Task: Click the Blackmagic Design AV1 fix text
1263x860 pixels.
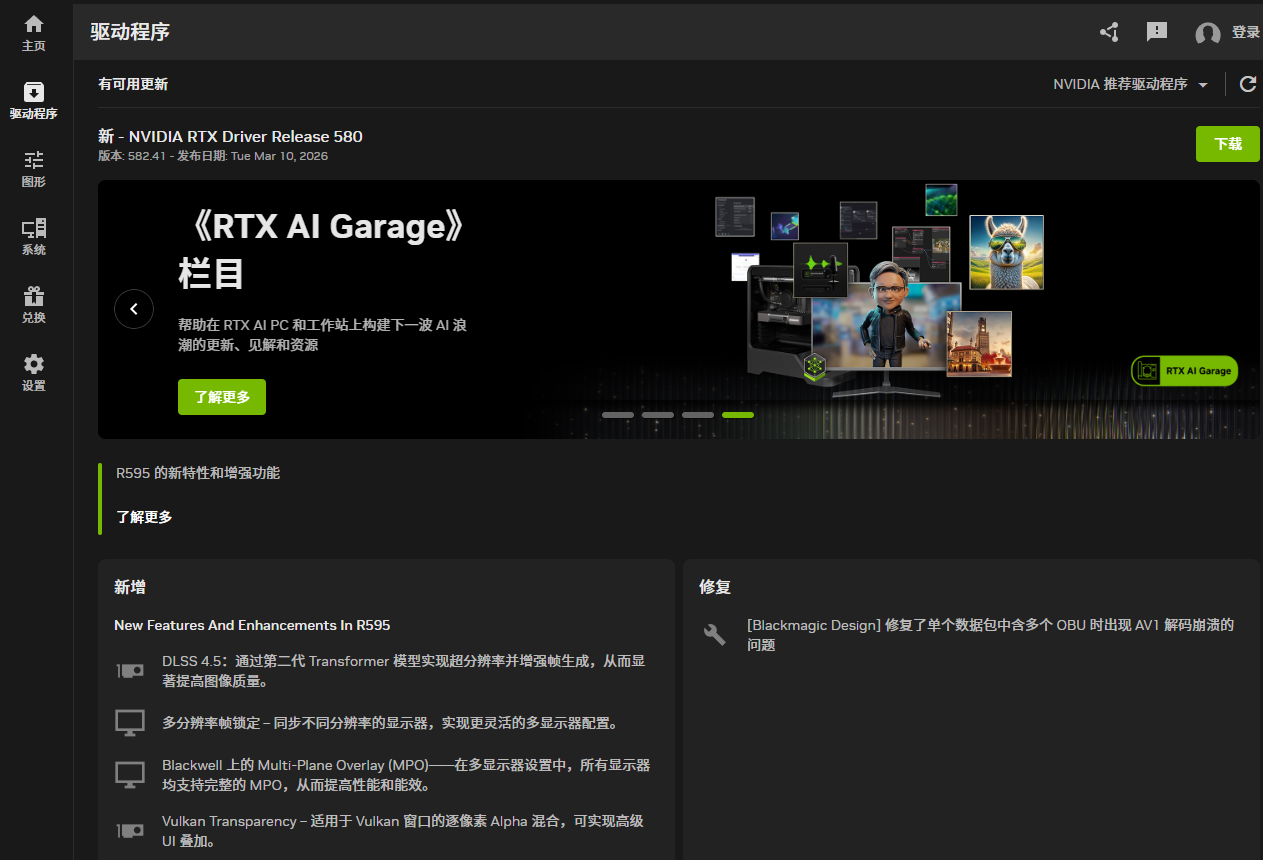Action: click(x=990, y=635)
